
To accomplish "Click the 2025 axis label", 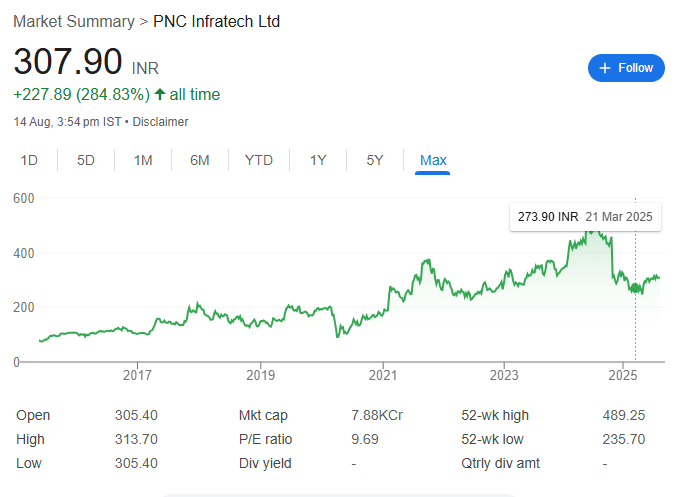I will point(623,375).
